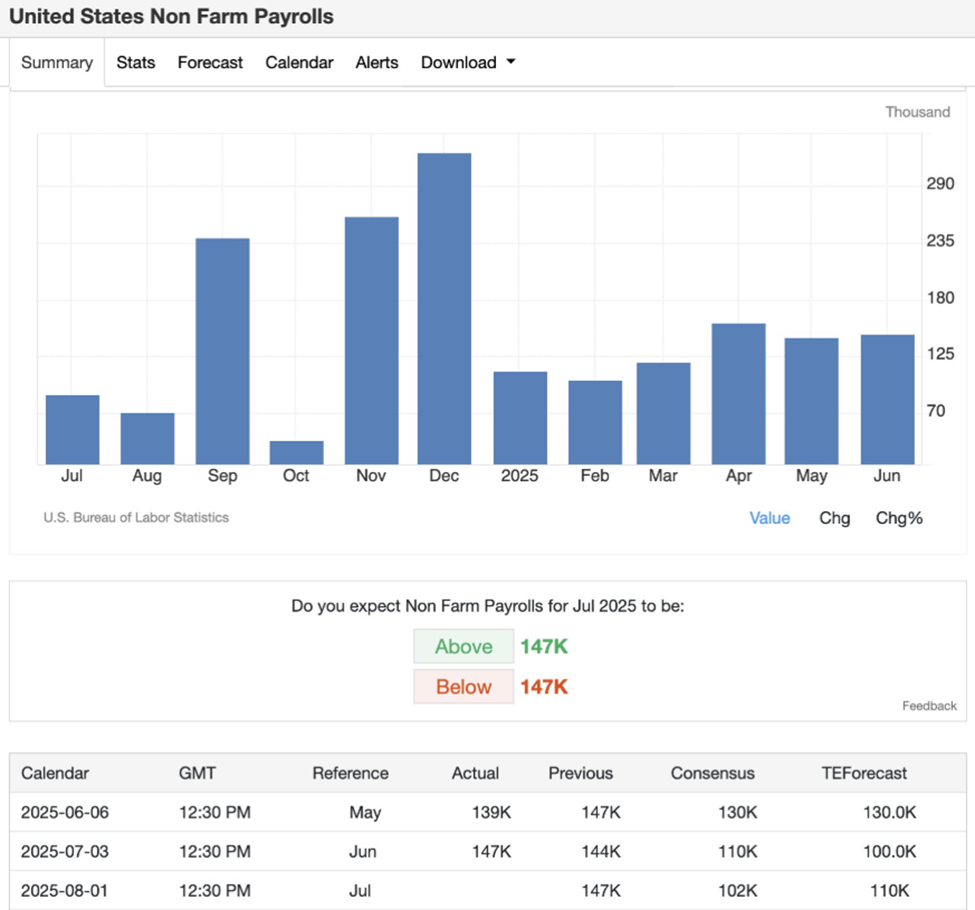Open the Alerts tab
975x910 pixels.
377,62
